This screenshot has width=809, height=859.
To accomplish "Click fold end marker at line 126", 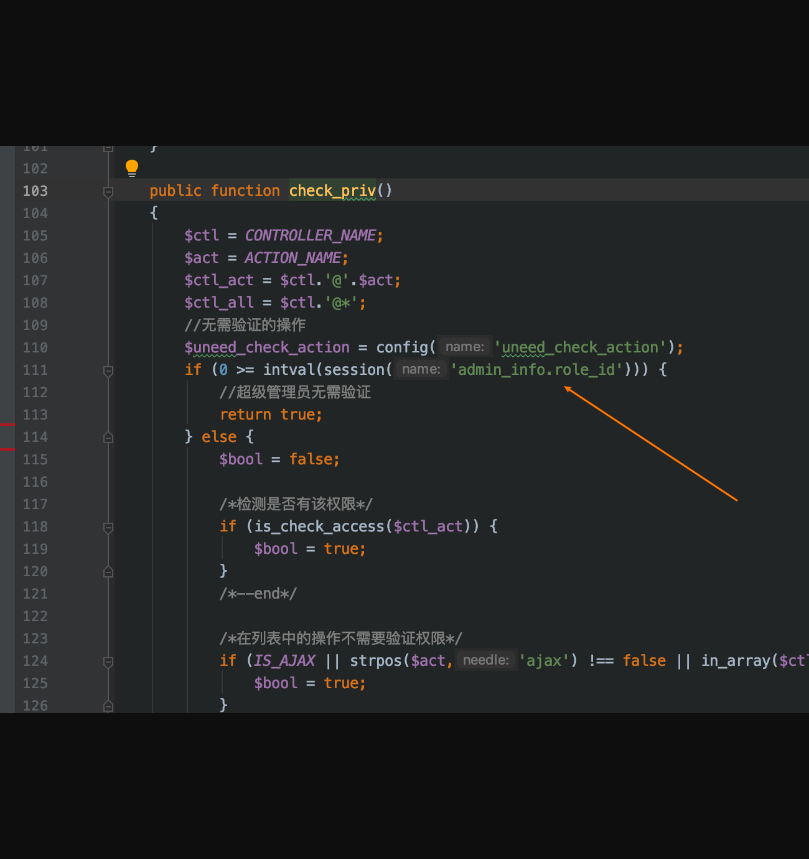I will click(108, 705).
